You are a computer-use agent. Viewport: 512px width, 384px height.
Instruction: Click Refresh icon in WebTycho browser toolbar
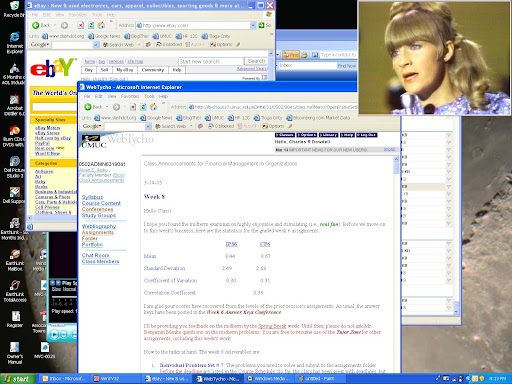[143, 107]
